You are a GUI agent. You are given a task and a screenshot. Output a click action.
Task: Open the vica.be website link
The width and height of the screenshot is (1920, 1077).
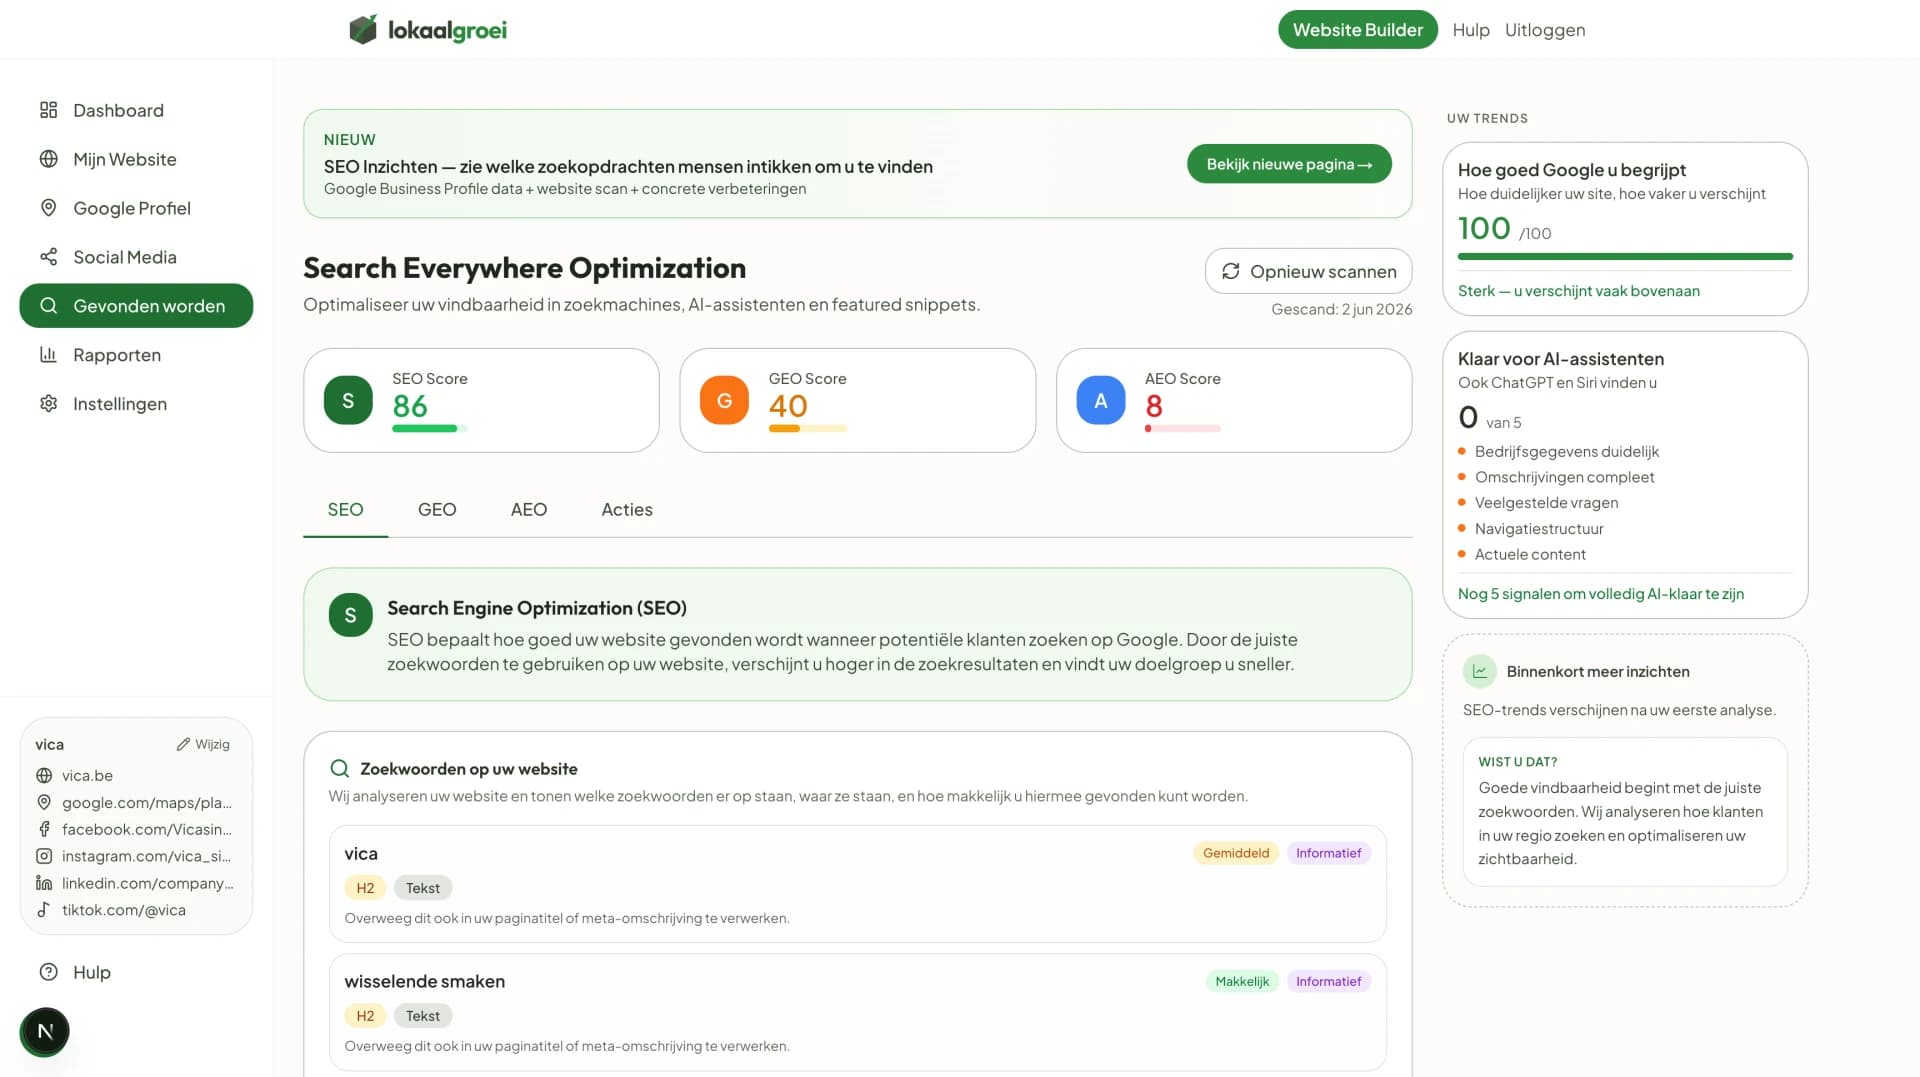coord(87,776)
